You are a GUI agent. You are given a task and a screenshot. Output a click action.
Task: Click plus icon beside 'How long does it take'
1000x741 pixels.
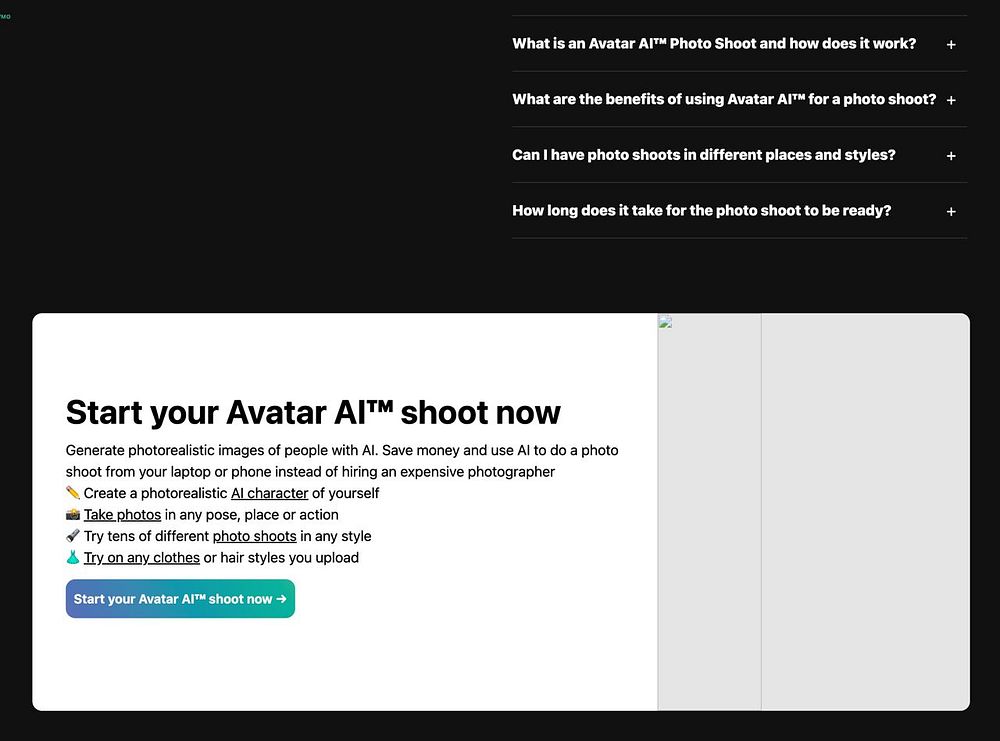[951, 211]
